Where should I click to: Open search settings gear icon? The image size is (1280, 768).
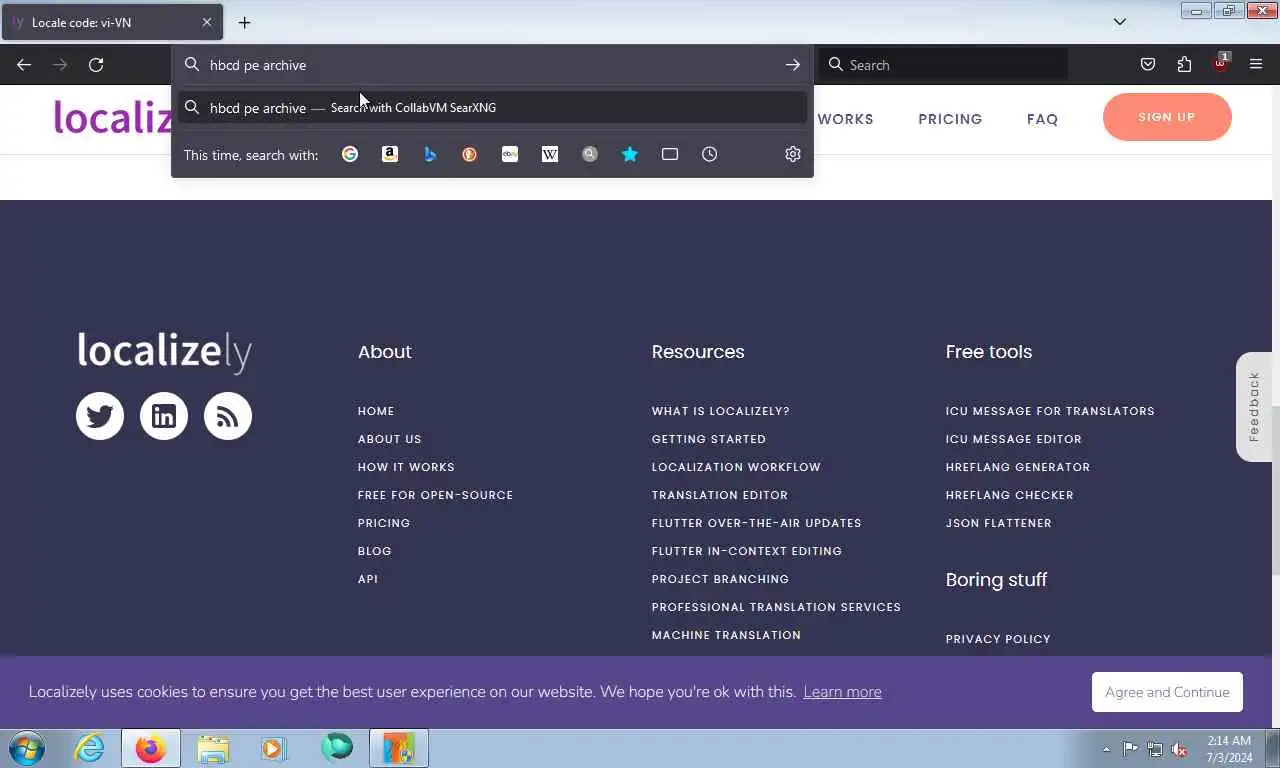coord(793,154)
